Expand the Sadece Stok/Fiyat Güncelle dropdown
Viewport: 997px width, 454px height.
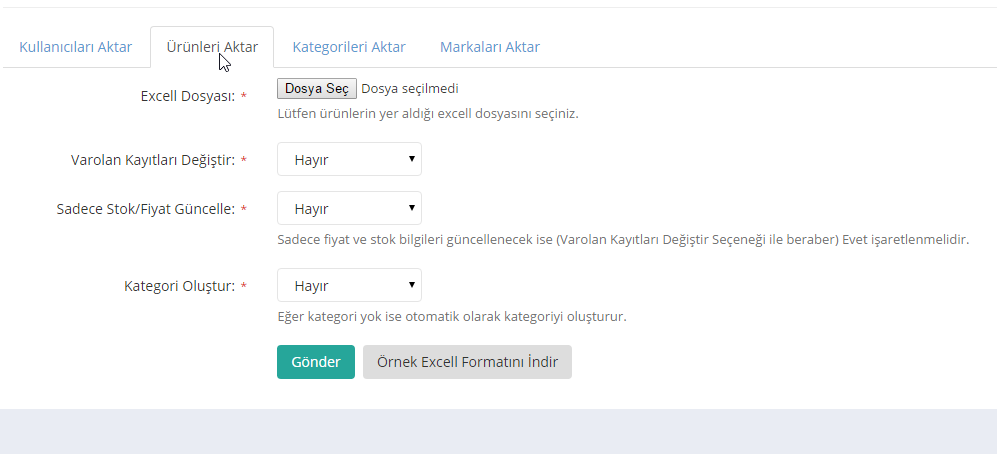(x=349, y=208)
